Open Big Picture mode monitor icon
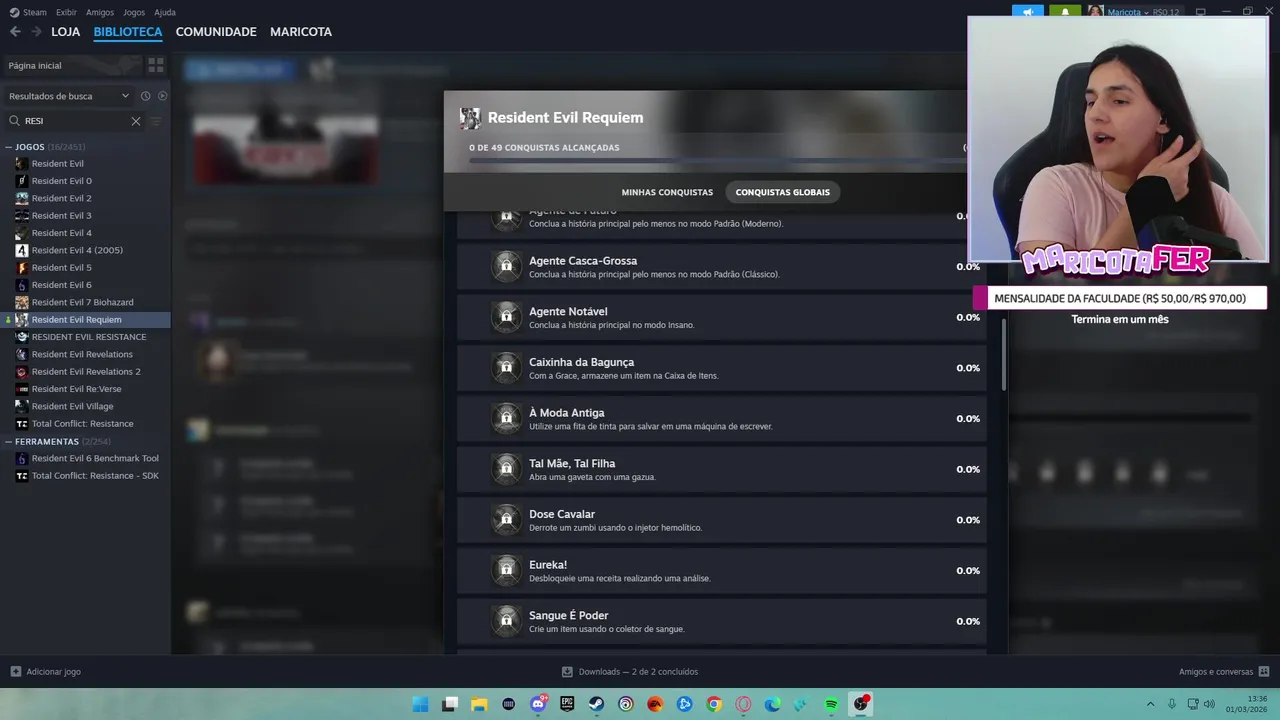1280x720 pixels. click(1201, 12)
